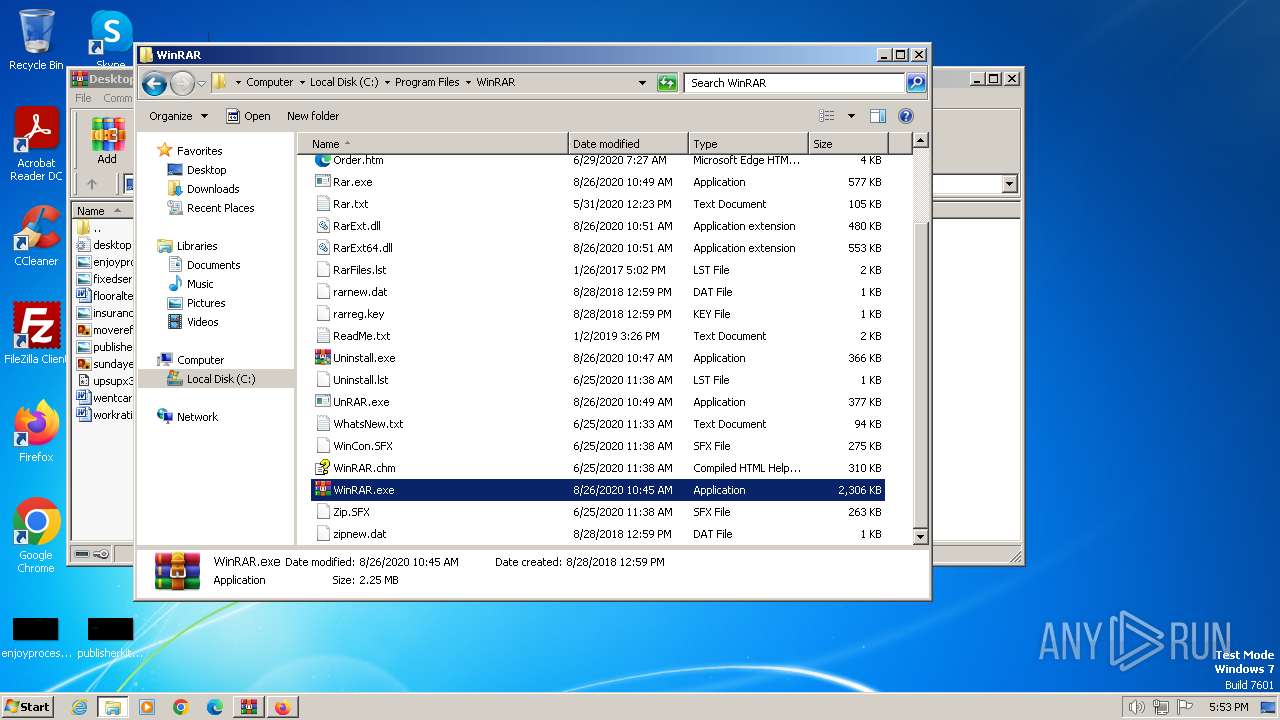
Task: Open the address bar history dropdown
Action: (x=642, y=83)
